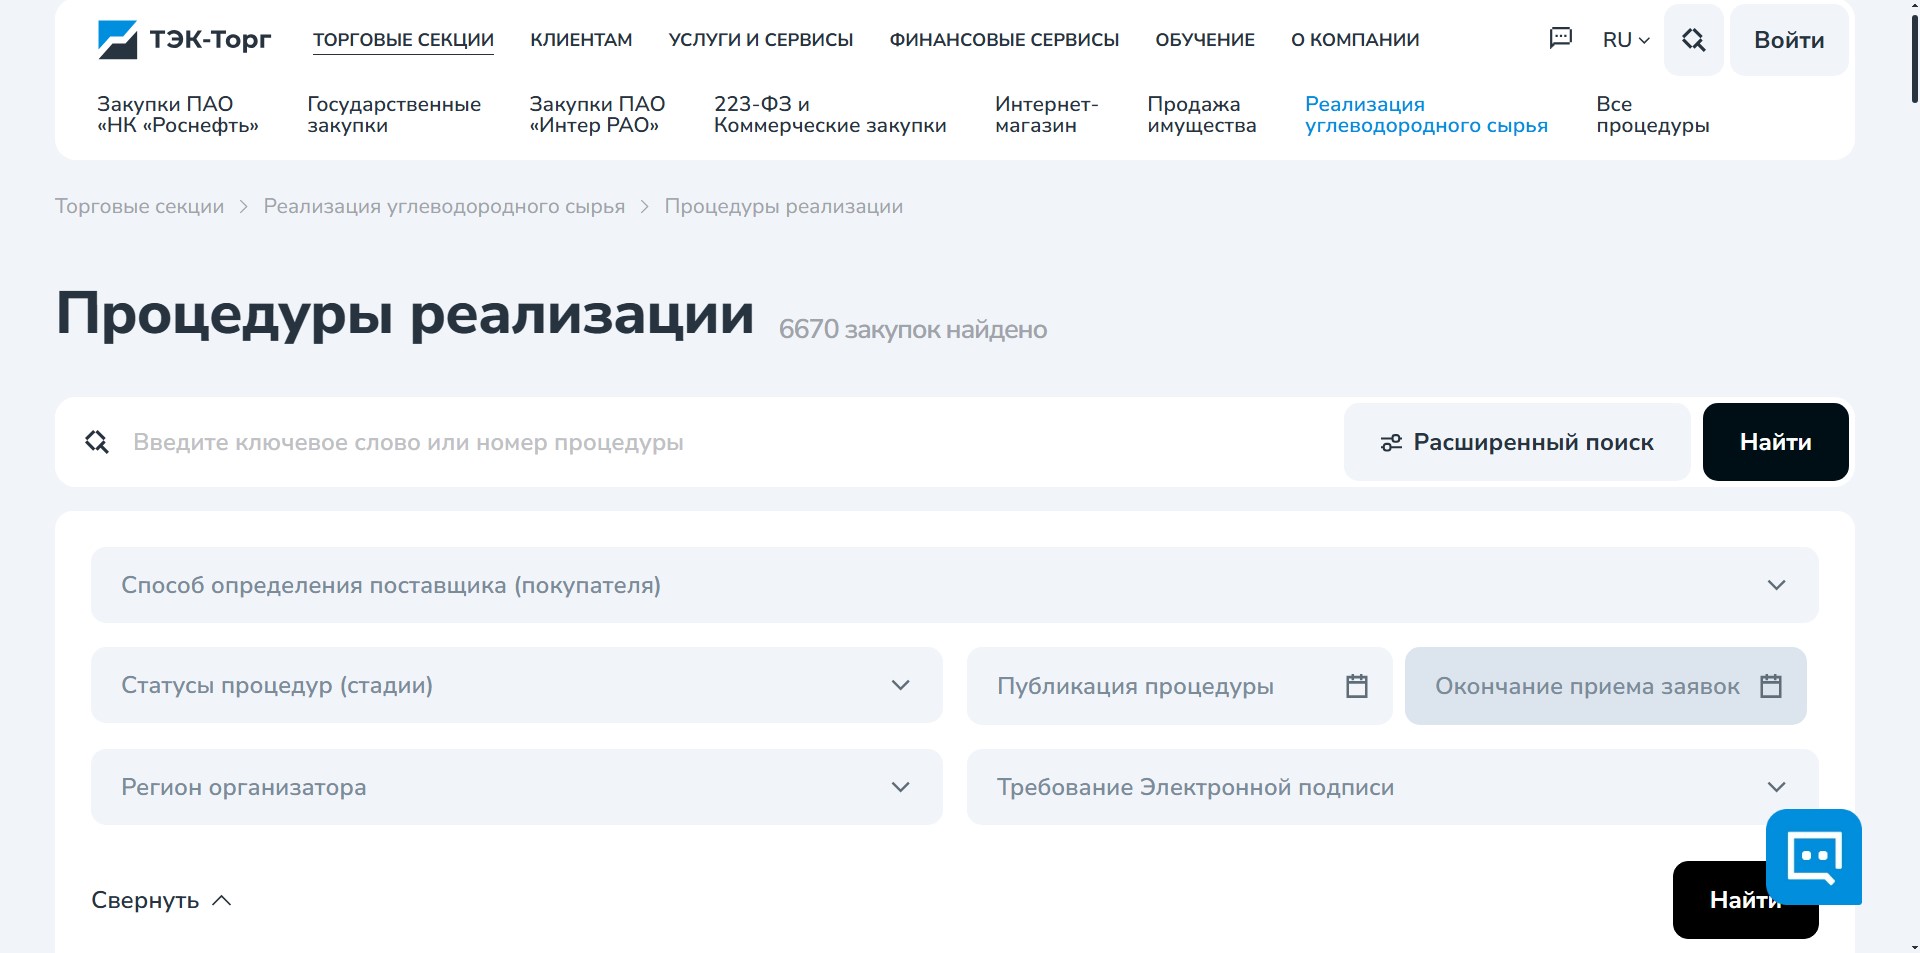Open ФИНАНСОВЫЕ СЕРВИСЫ menu
The height and width of the screenshot is (953, 1920).
(1004, 40)
